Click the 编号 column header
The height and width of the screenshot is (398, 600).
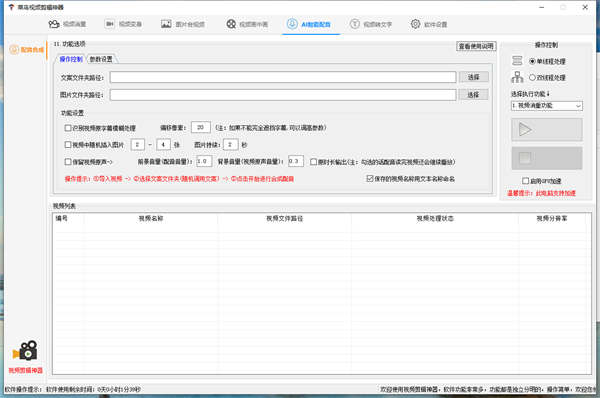click(x=62, y=219)
